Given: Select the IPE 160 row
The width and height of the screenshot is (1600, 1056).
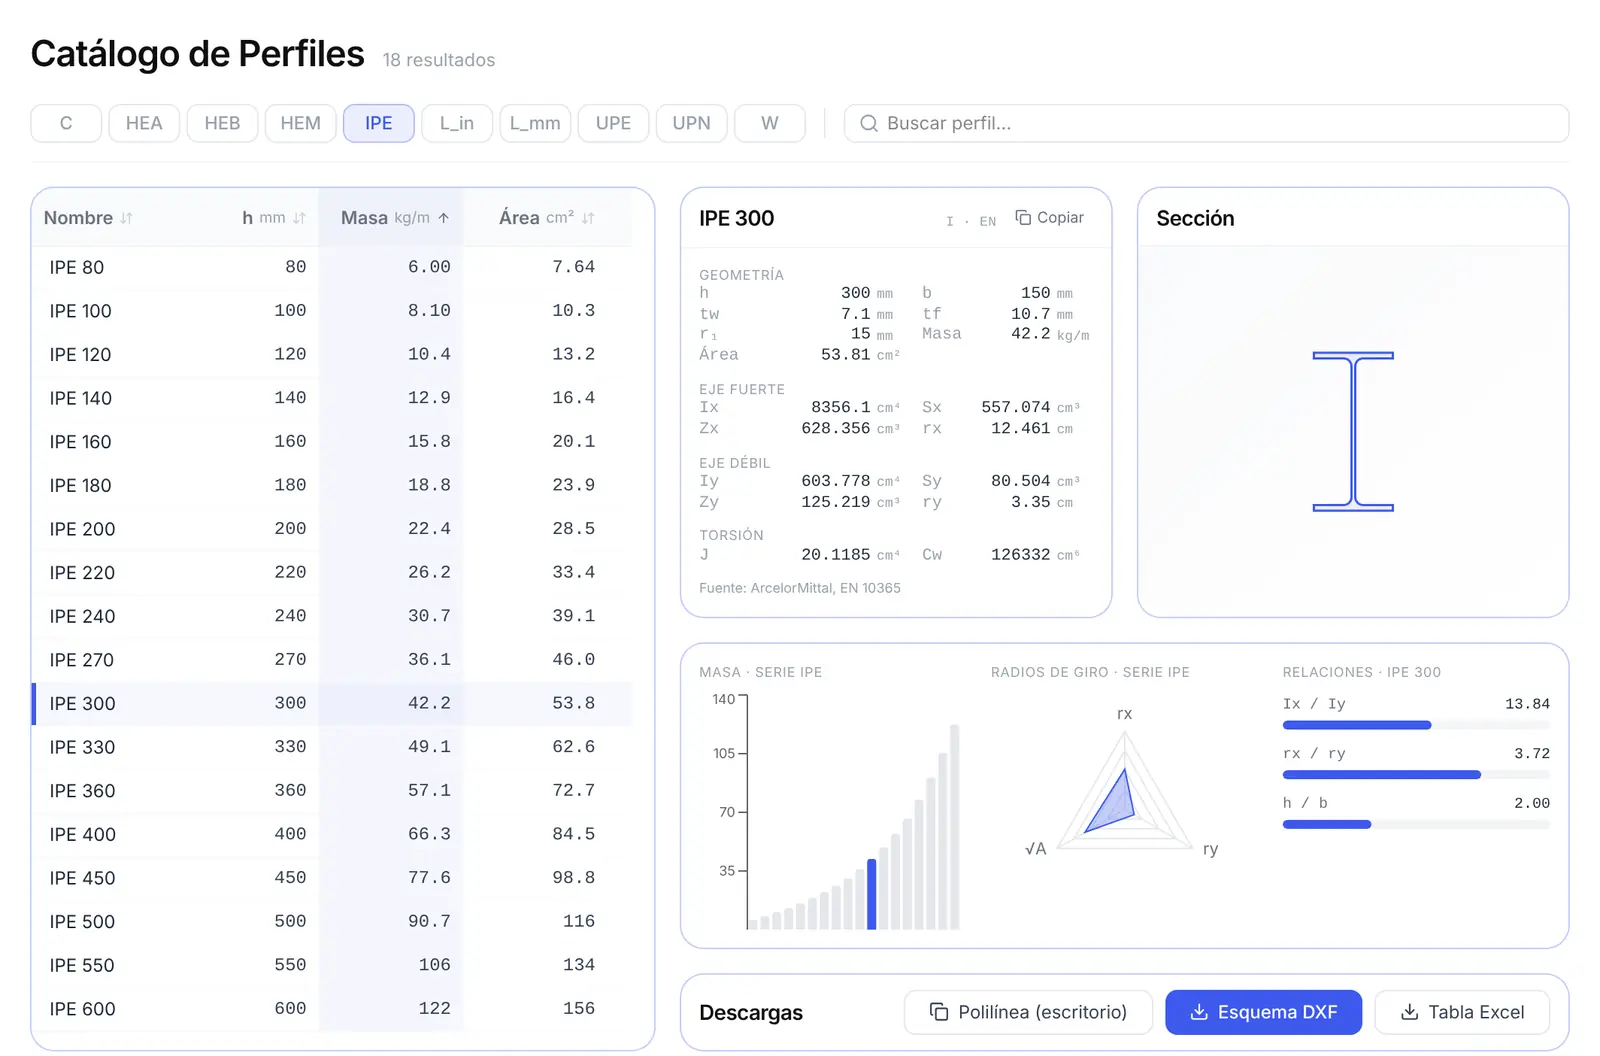Looking at the screenshot, I should coord(332,442).
